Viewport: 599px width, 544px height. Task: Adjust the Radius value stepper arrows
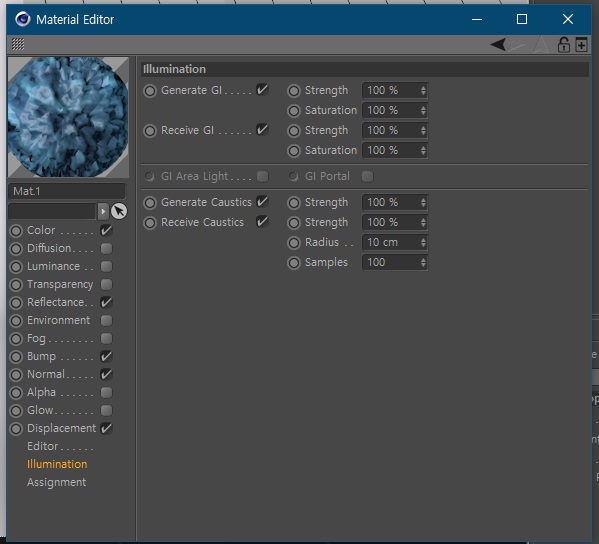423,242
